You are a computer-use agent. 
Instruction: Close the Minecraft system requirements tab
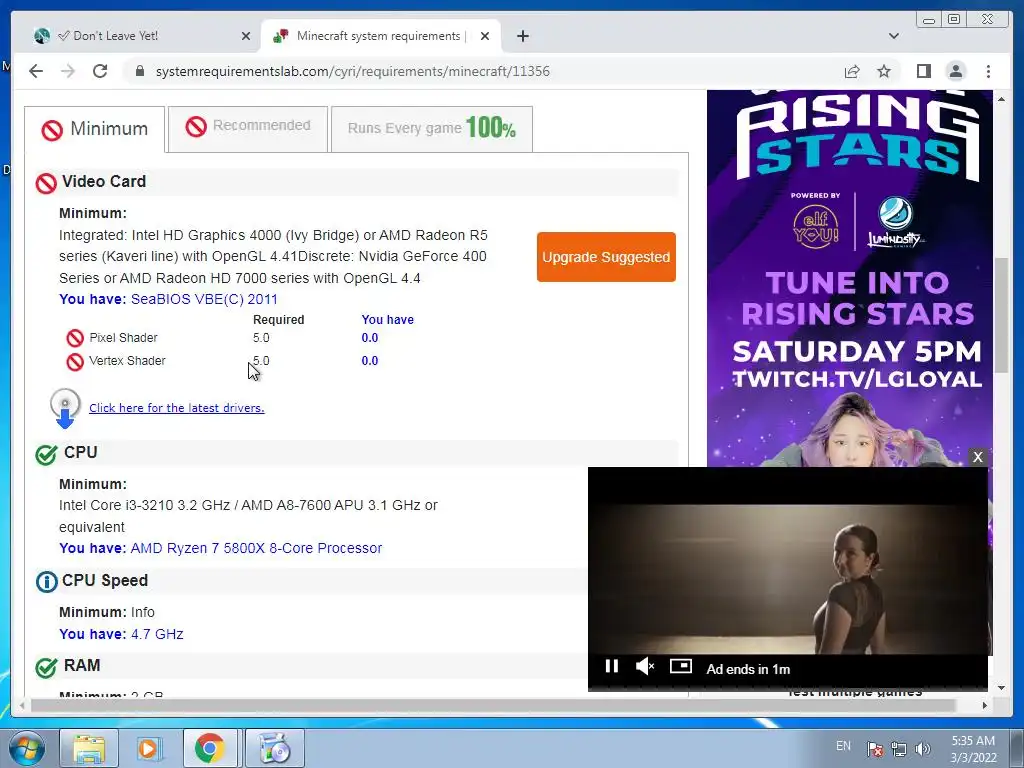coord(485,36)
